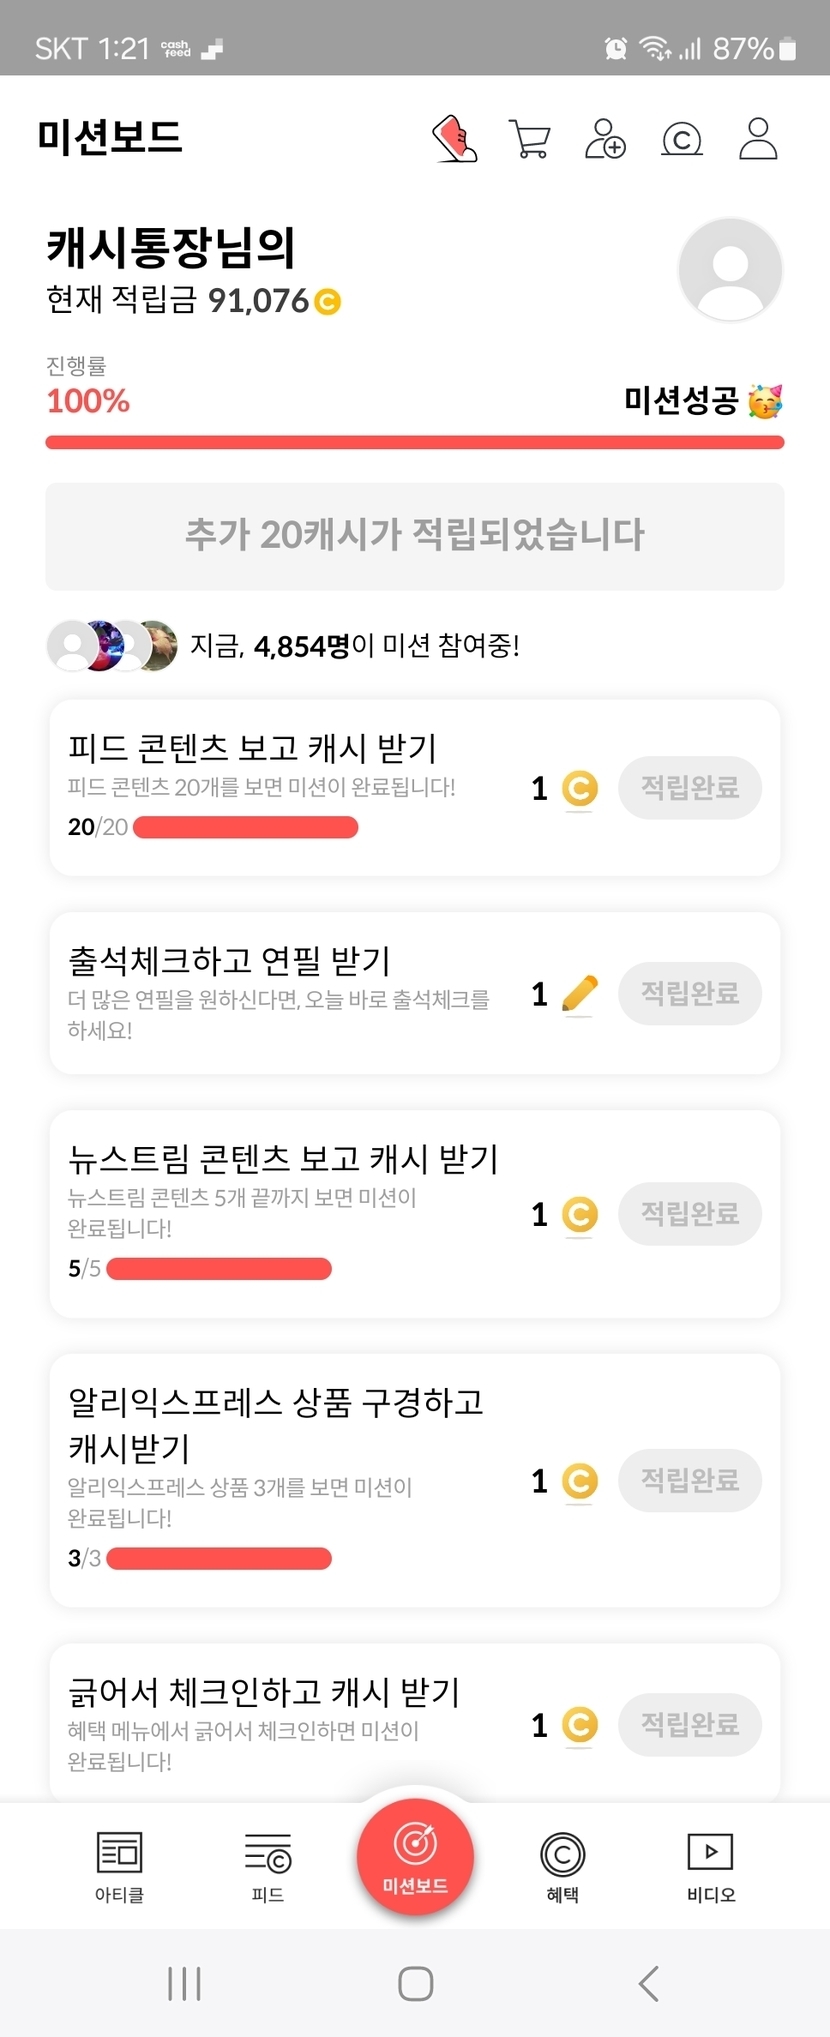Viewport: 830px width, 2037px height.
Task: Tap the invite friend icon
Action: 605,139
